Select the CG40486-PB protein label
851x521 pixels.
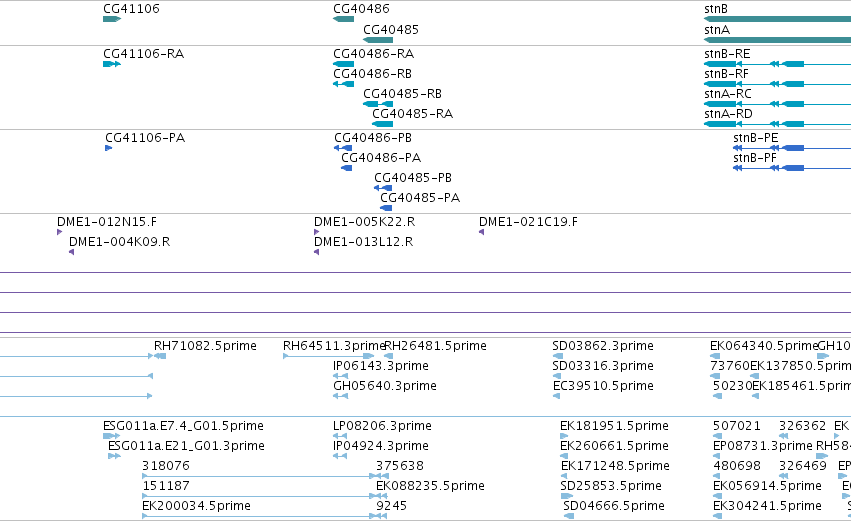click(373, 138)
